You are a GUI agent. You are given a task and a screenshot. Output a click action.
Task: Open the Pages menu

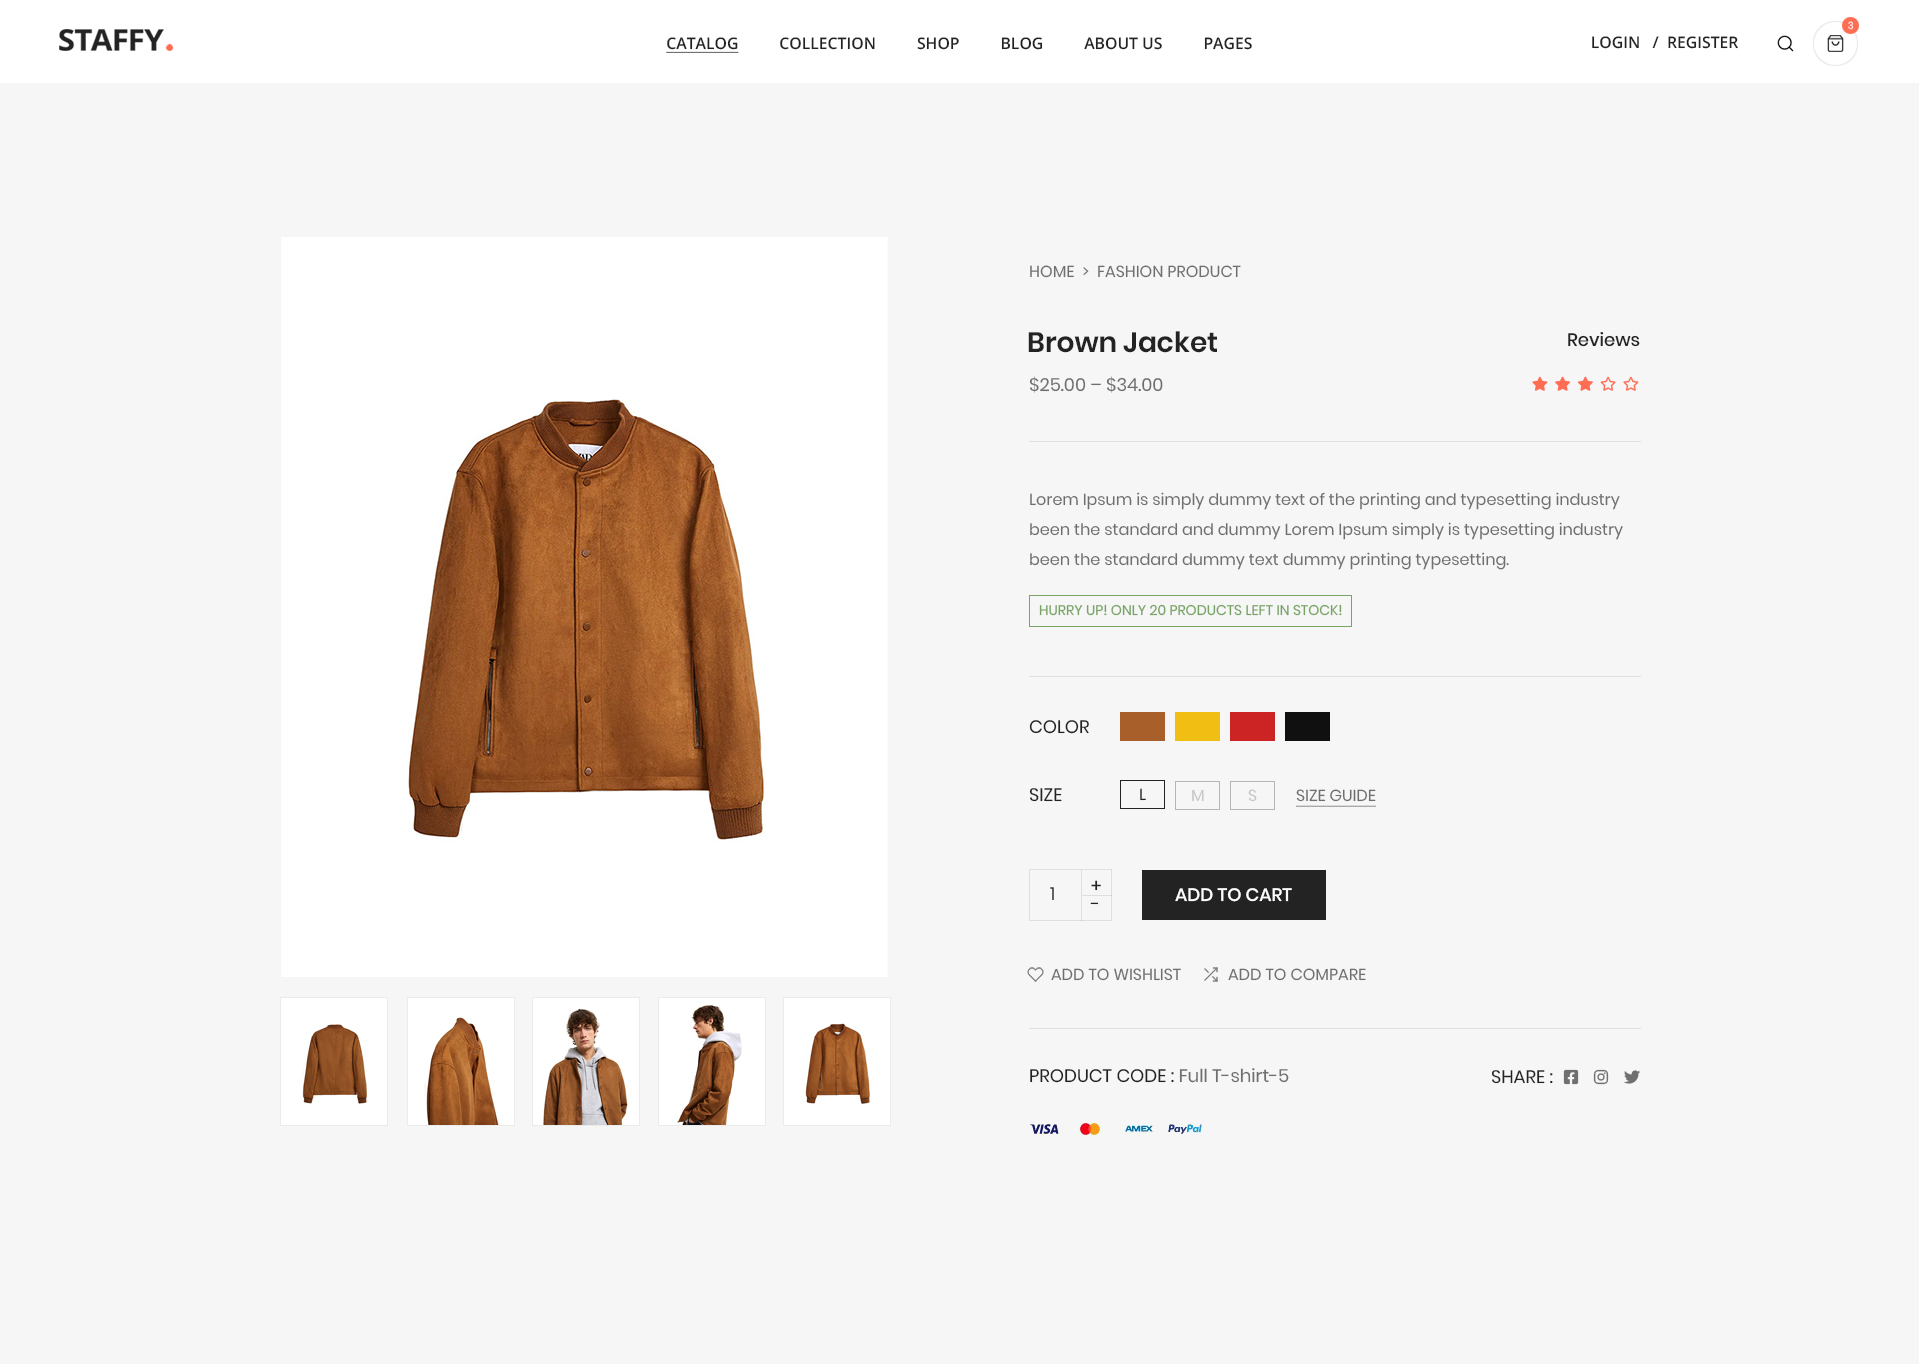[1228, 44]
